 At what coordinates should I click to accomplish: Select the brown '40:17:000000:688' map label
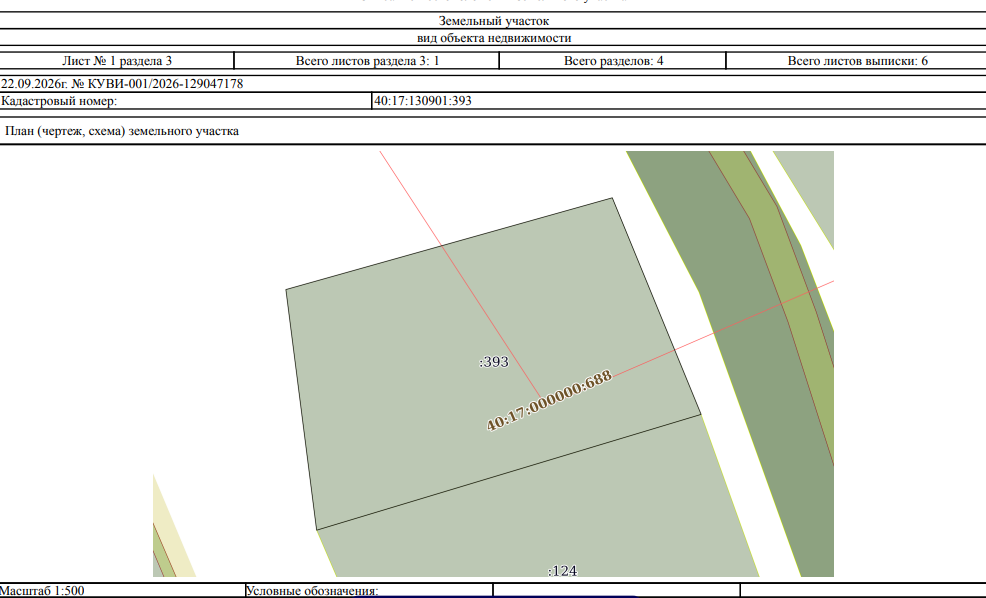coord(549,401)
